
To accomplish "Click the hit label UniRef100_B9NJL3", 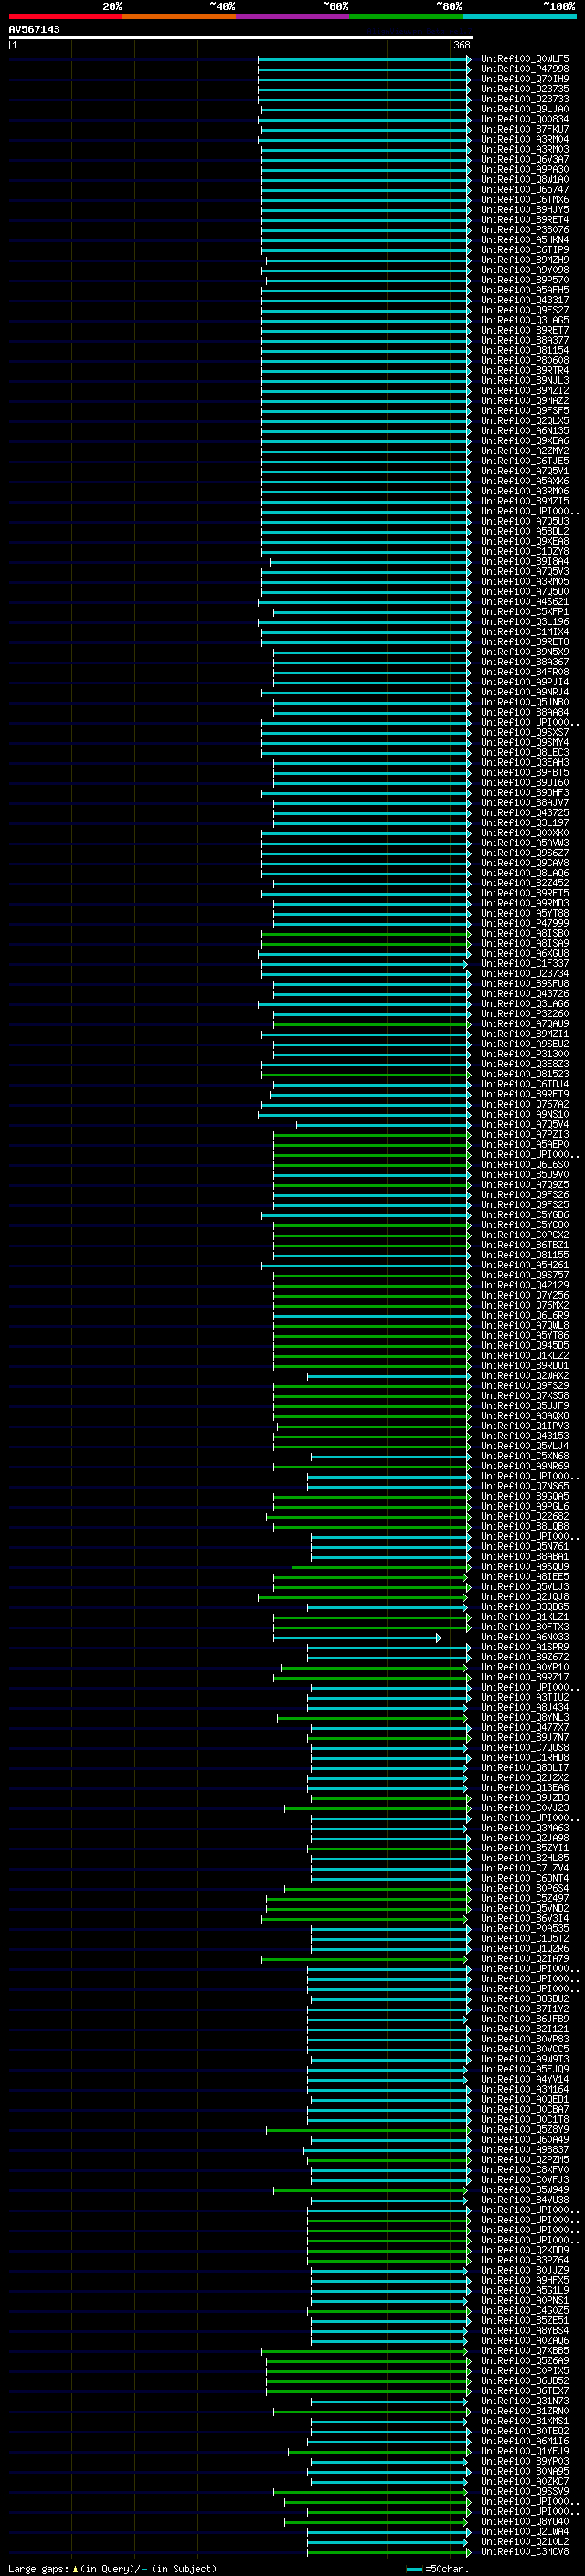I will 525,380.
